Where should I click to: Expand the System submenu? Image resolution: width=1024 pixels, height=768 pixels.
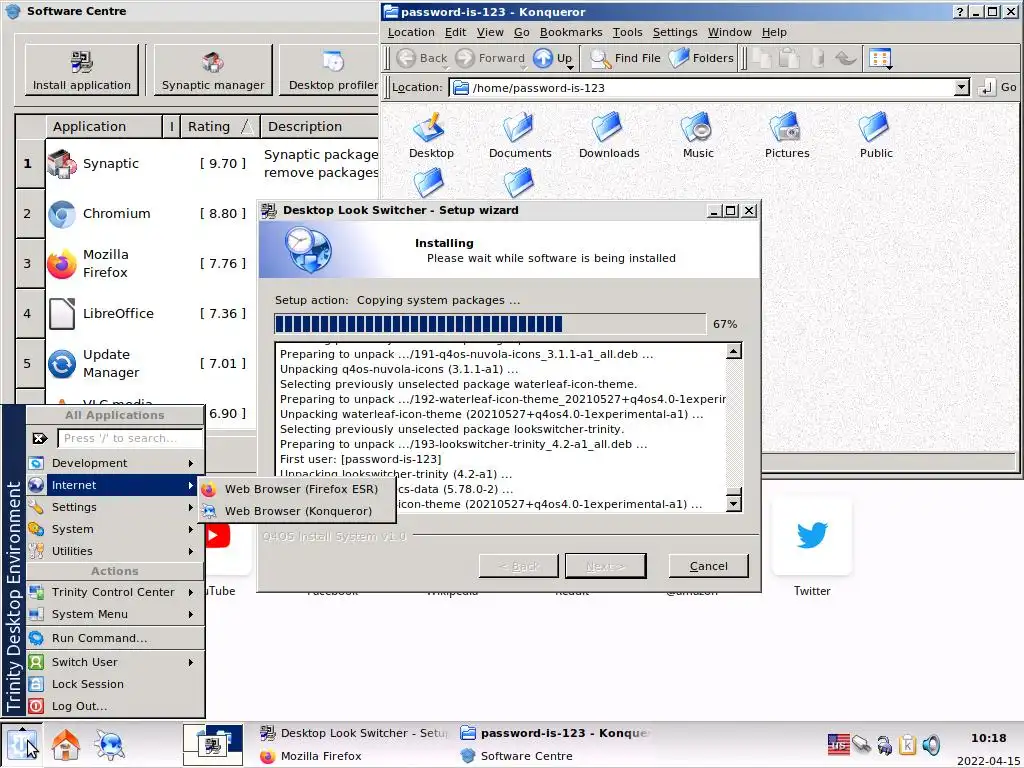(x=115, y=529)
